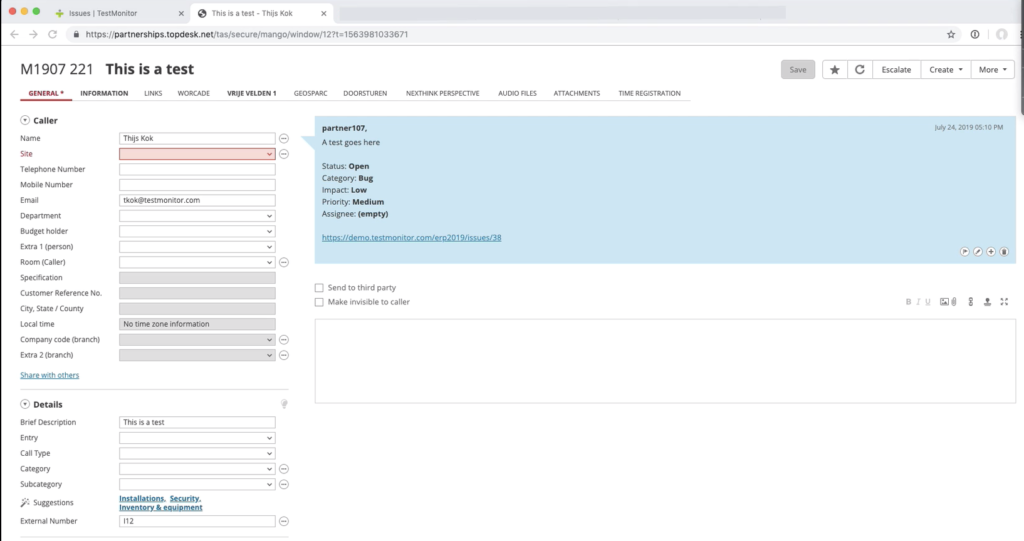This screenshot has height=541, width=1024.
Task: Click the round icon next to Company code (branch)
Action: [283, 340]
